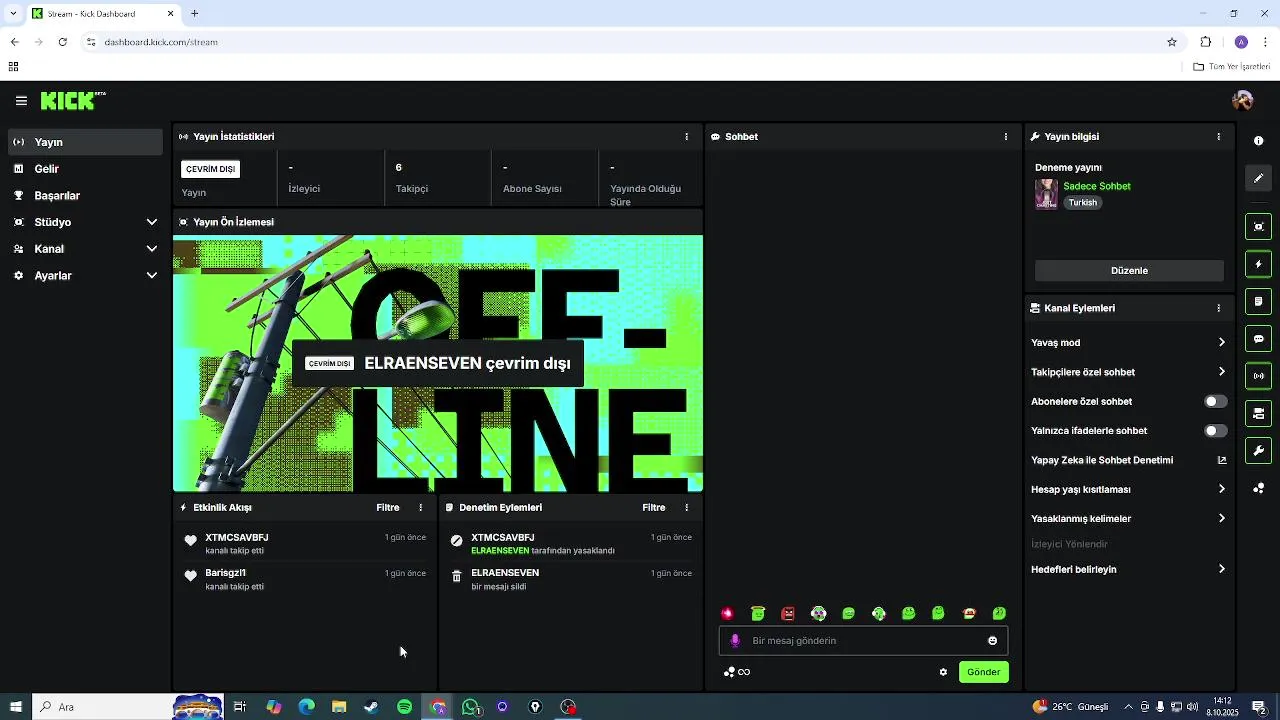Screen dimensions: 1280x720
Task: Open Filtre in Etkinlik Akışı panel
Action: (388, 508)
